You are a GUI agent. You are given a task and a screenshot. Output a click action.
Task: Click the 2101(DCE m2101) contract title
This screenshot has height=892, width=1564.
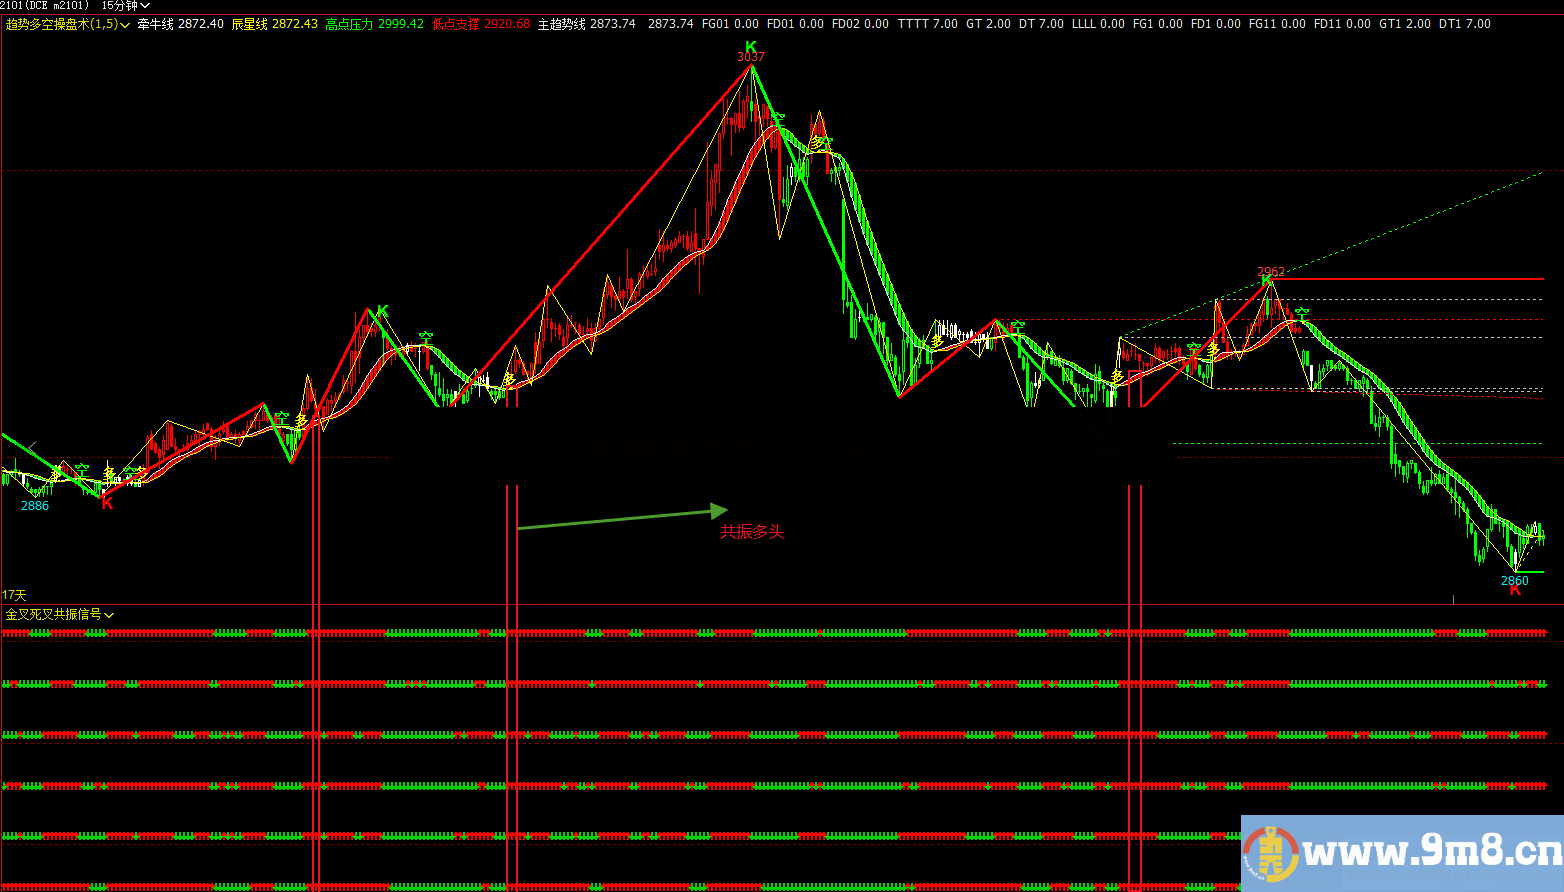[40, 5]
